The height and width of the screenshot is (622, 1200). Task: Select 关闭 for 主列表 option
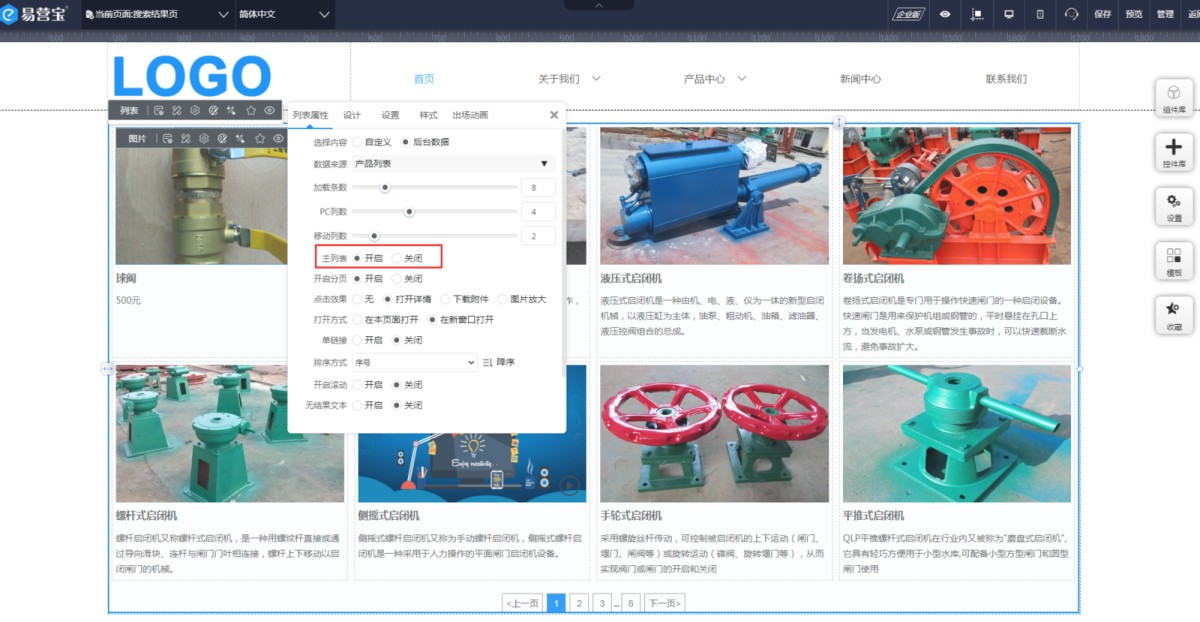[397, 258]
